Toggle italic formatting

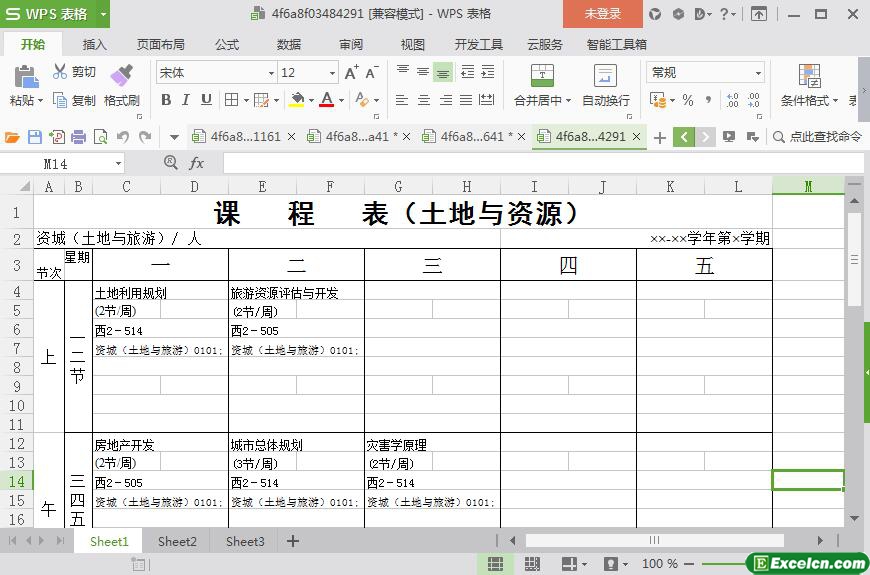186,100
